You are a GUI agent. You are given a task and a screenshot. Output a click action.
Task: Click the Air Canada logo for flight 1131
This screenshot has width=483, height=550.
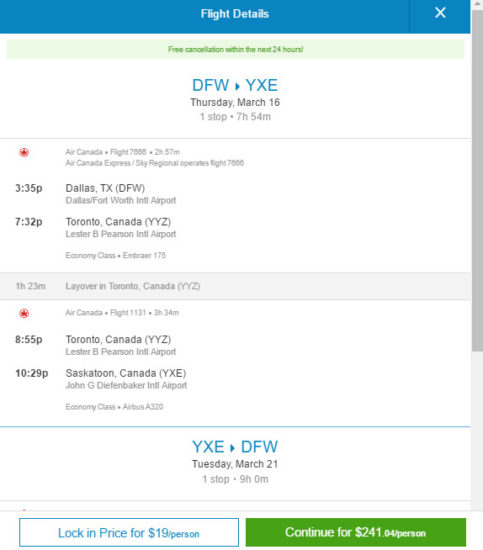[x=24, y=313]
